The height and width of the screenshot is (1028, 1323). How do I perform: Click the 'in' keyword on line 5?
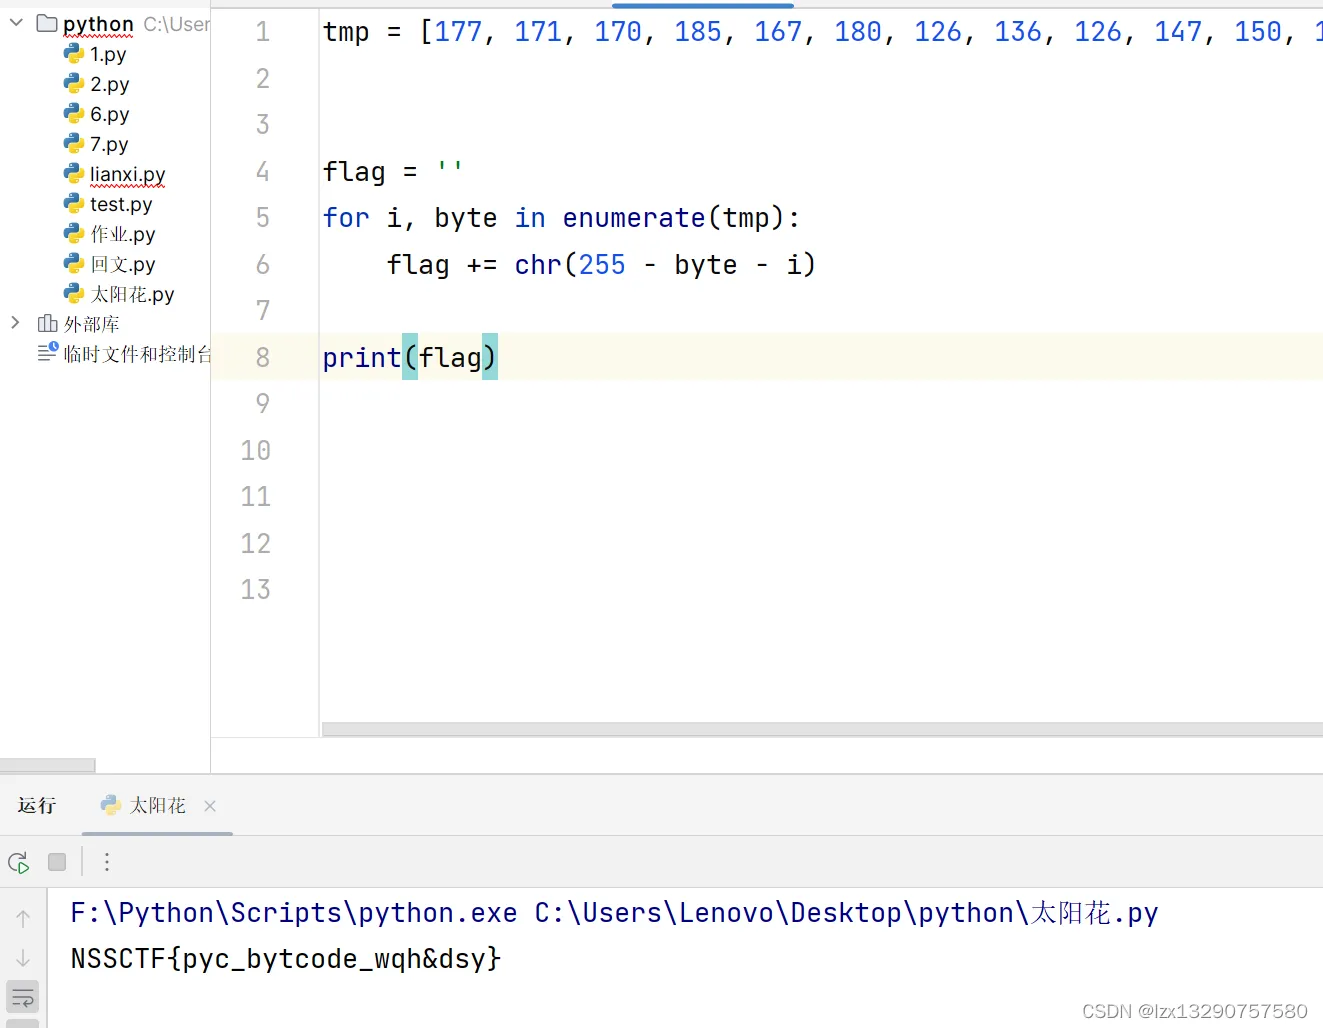530,218
